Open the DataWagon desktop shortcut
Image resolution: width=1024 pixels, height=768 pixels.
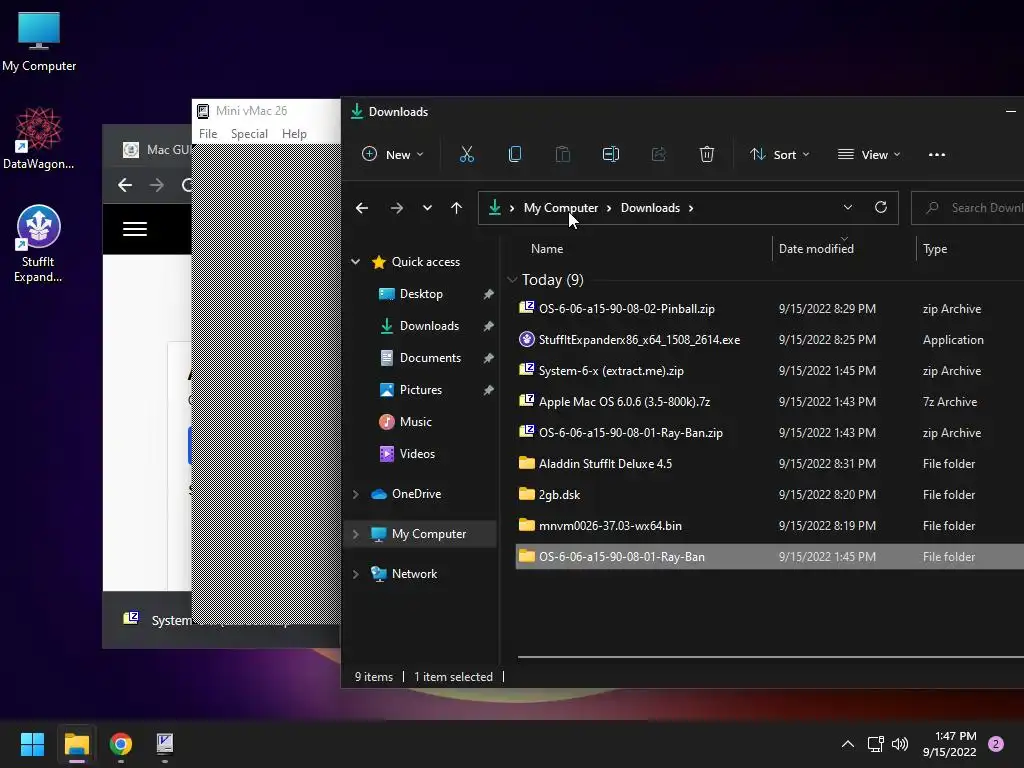pos(38,138)
